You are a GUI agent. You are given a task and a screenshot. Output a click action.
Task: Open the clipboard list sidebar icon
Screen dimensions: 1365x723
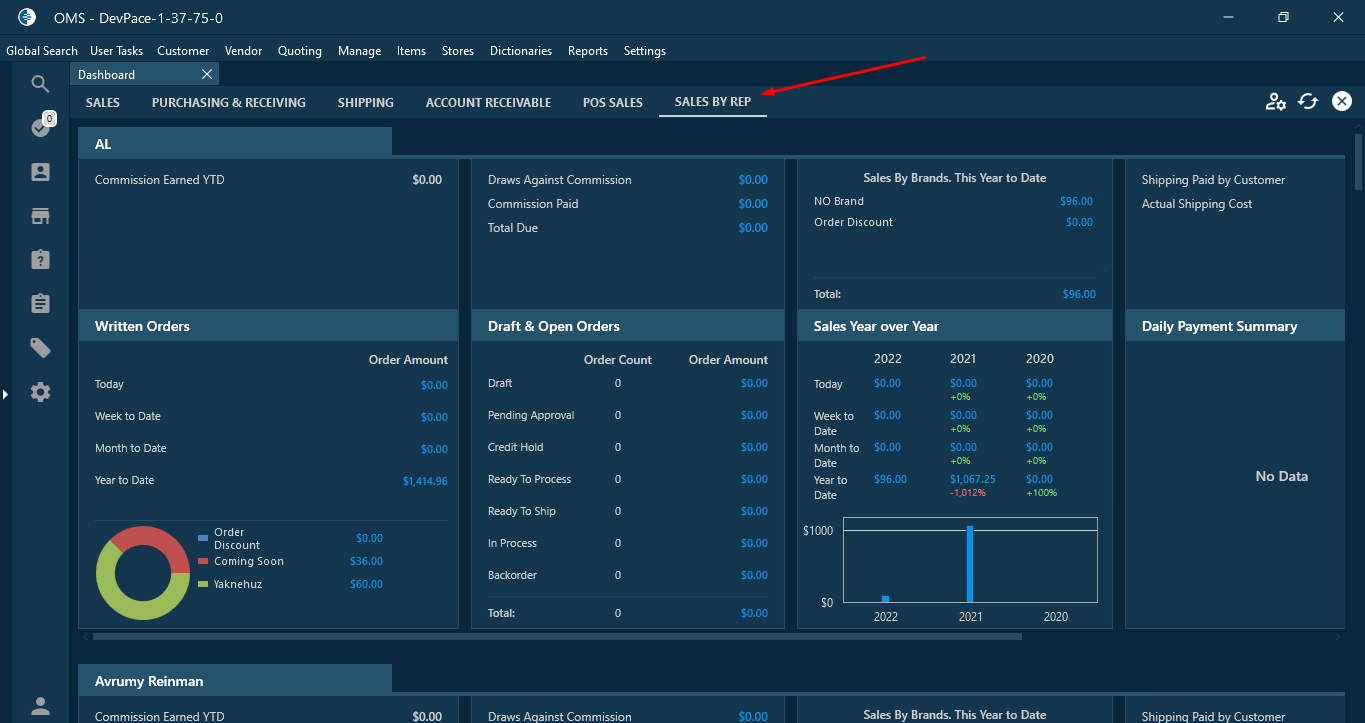click(40, 303)
